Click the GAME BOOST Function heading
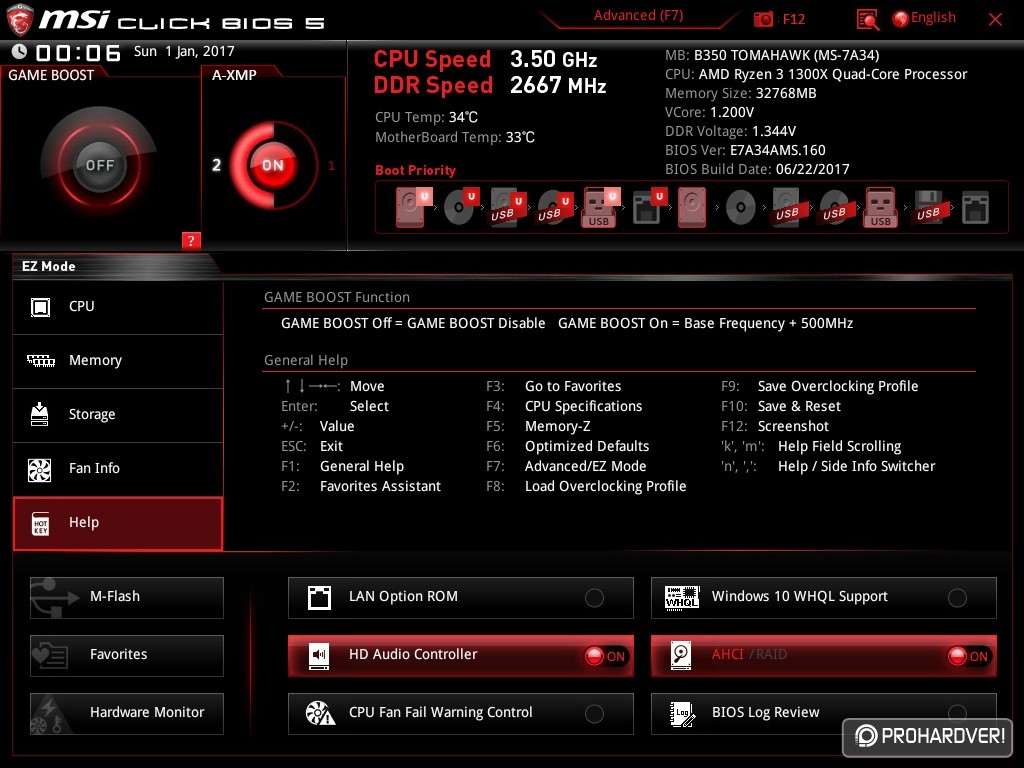 click(337, 297)
